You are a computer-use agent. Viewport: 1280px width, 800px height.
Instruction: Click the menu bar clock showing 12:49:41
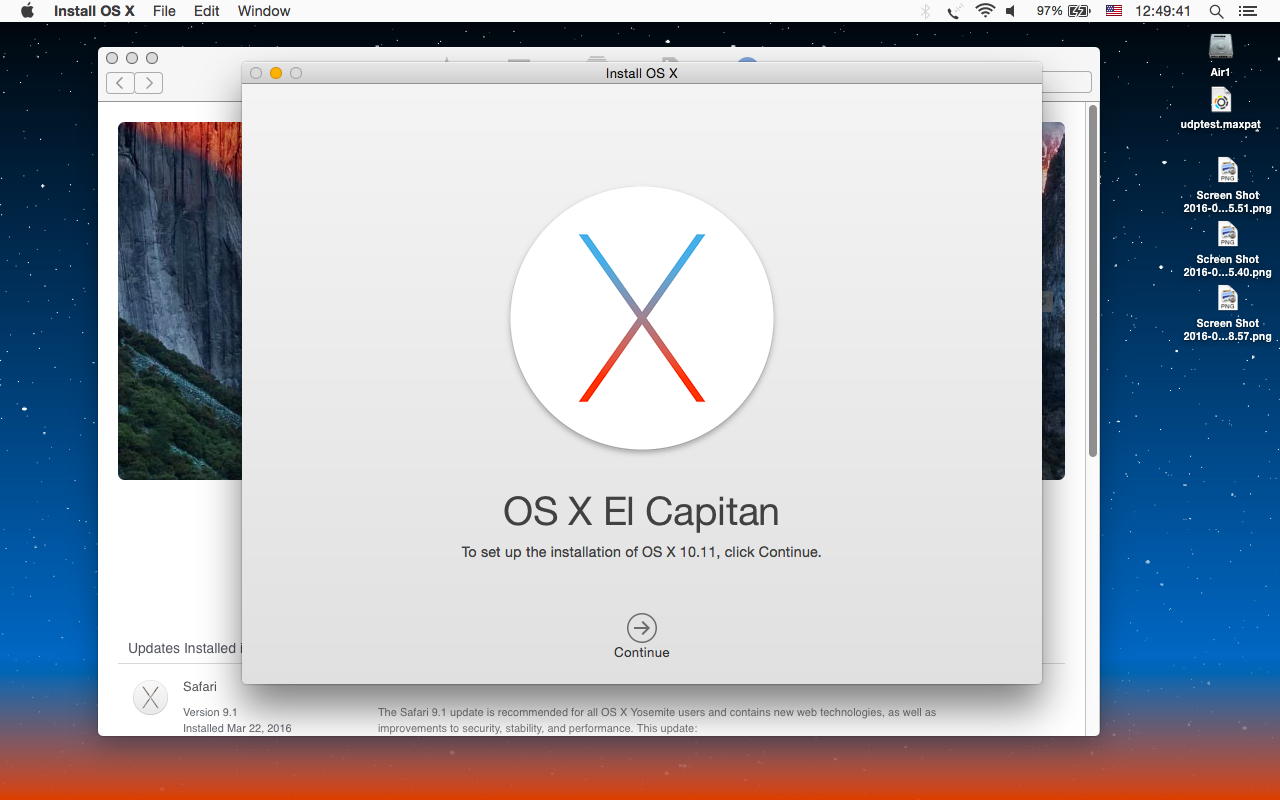click(x=1163, y=11)
